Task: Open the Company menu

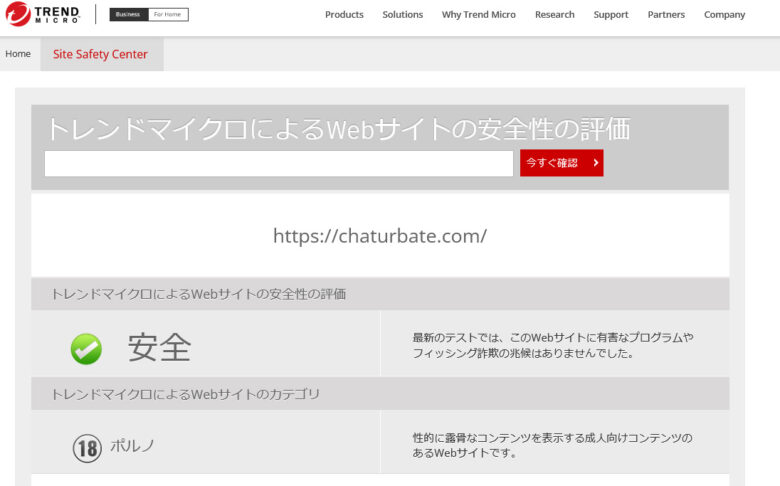Action: pyautogui.click(x=724, y=15)
